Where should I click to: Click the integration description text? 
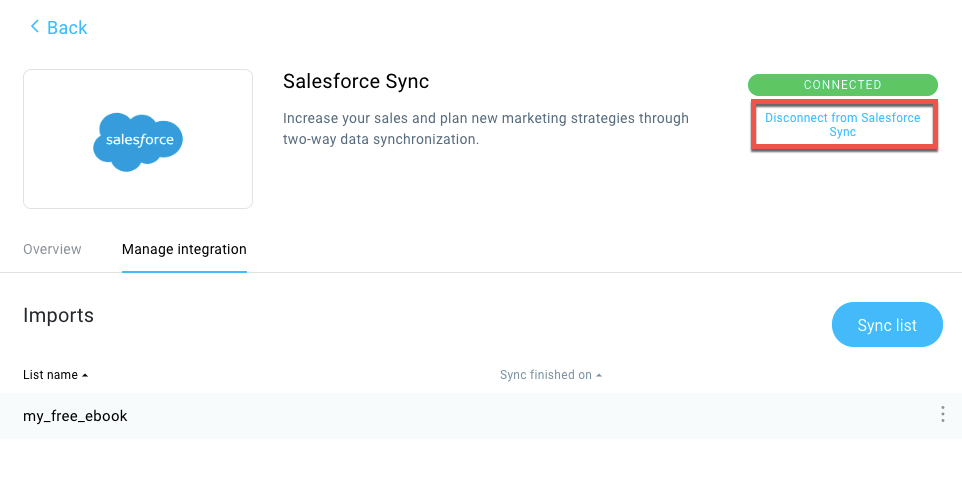coord(485,129)
